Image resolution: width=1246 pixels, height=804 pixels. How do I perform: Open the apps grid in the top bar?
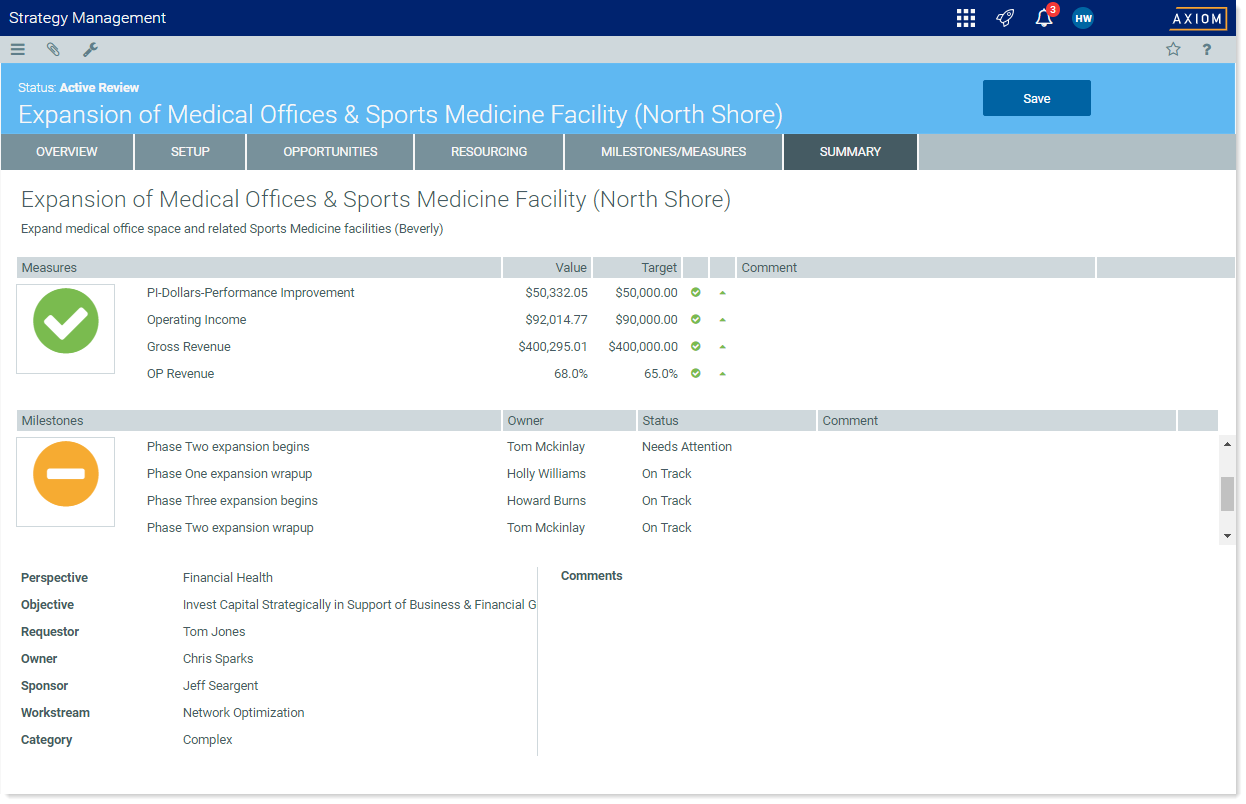pyautogui.click(x=965, y=17)
